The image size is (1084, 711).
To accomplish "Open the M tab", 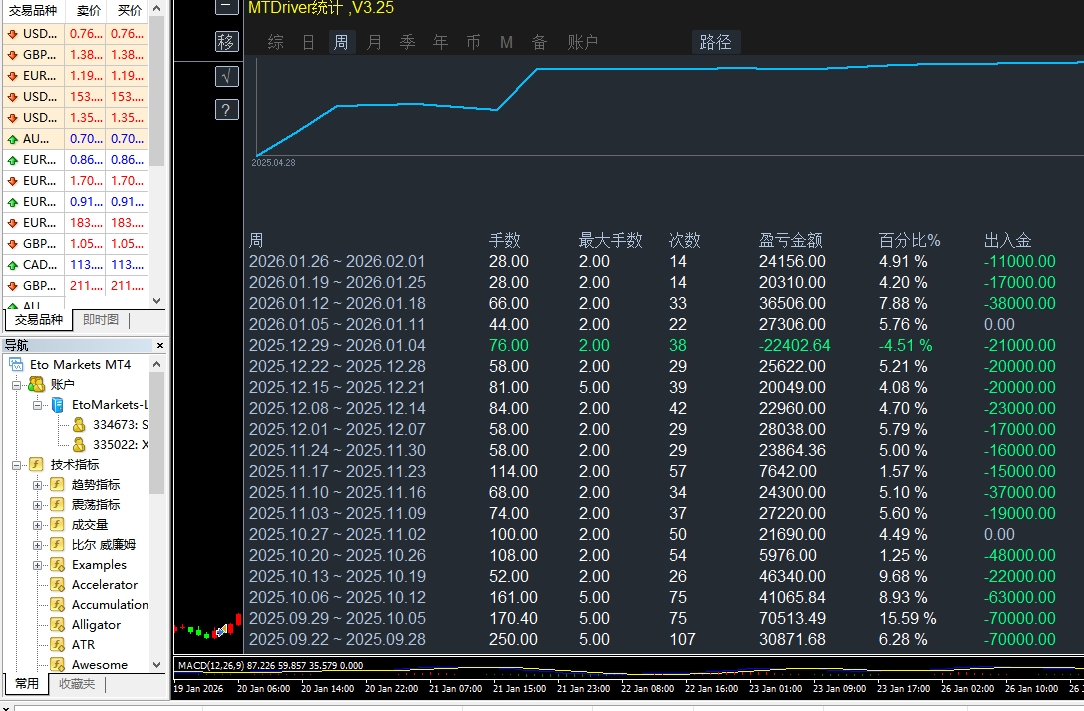I will (507, 42).
